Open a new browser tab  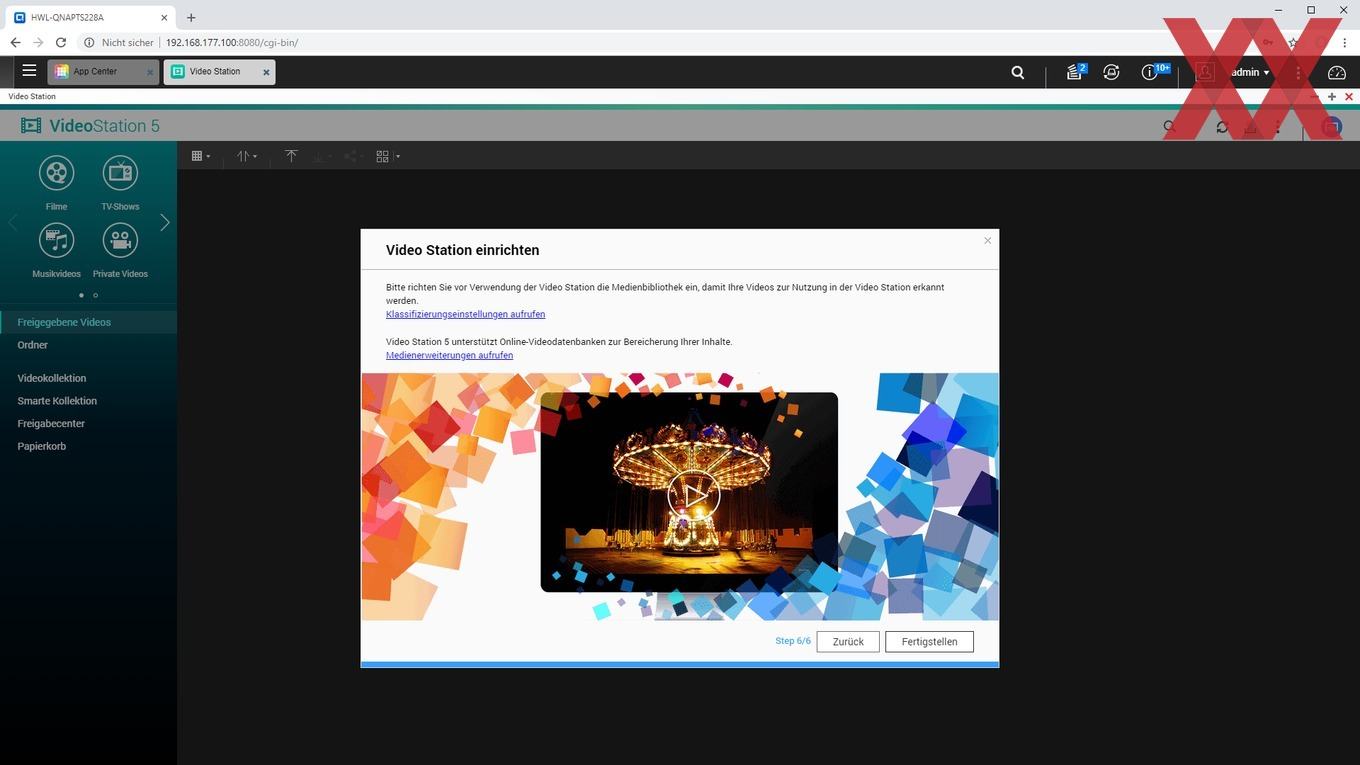tap(191, 17)
